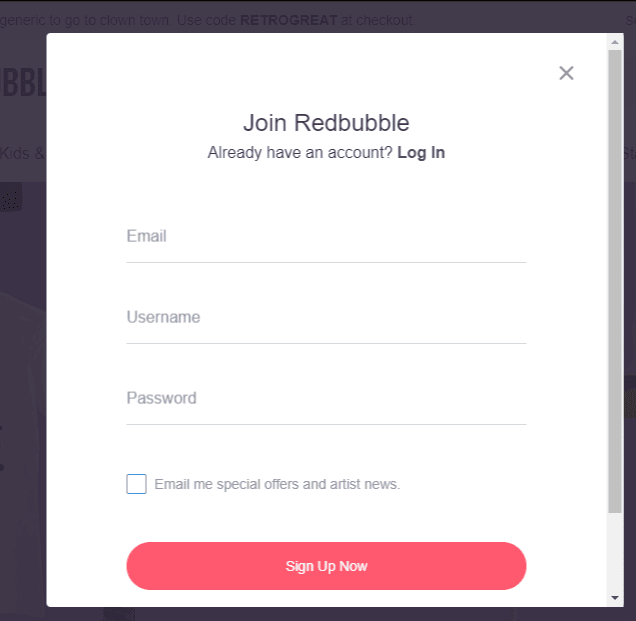The height and width of the screenshot is (621, 636).
Task: Click the dialog's vertical scrollbar thumb
Action: 615,281
